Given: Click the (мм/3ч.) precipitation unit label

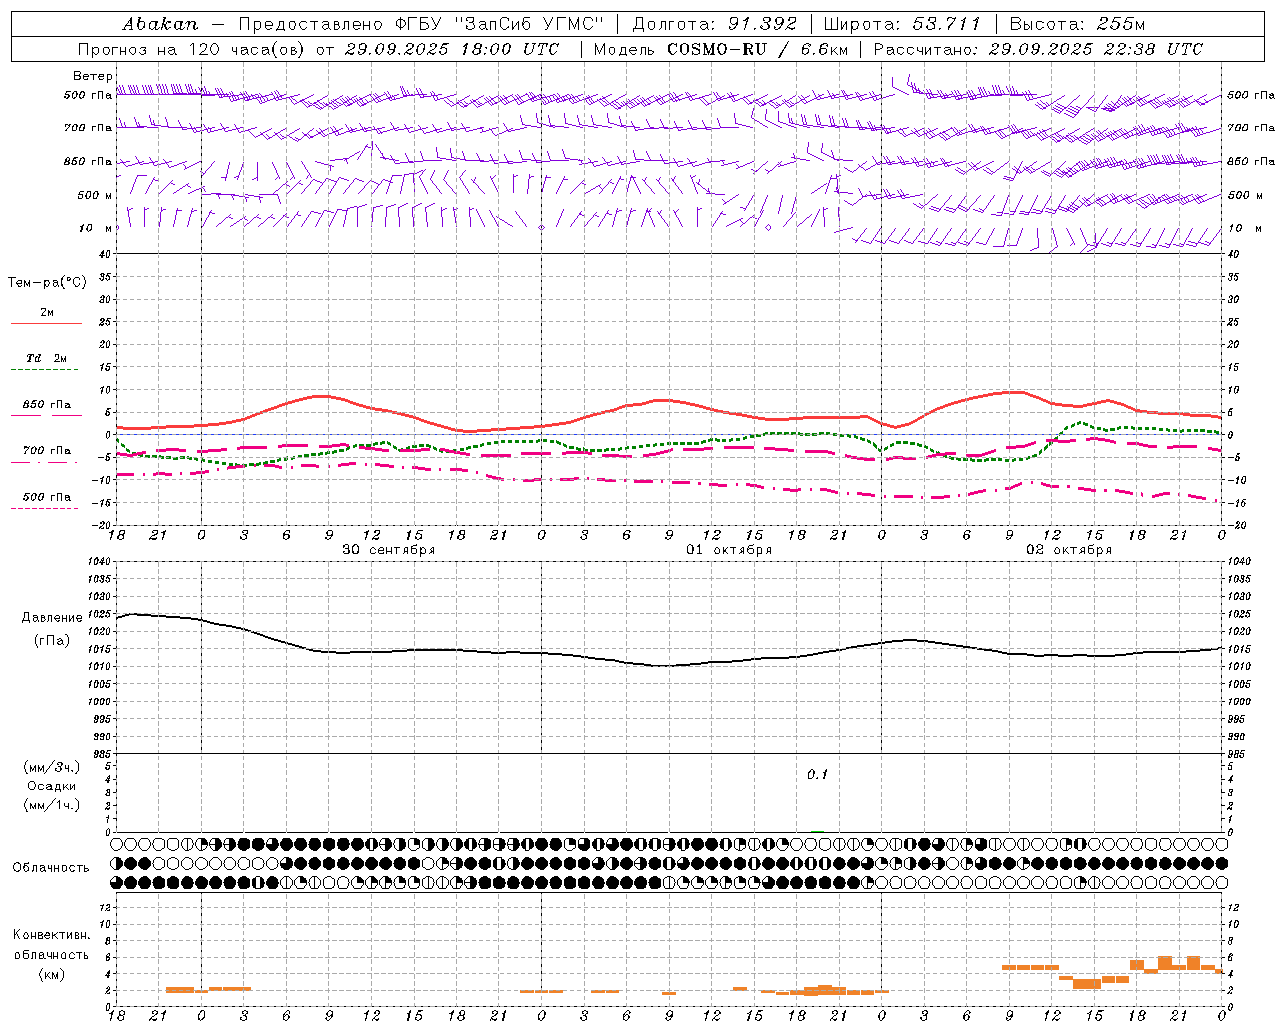Looking at the screenshot, I should coord(51,767).
